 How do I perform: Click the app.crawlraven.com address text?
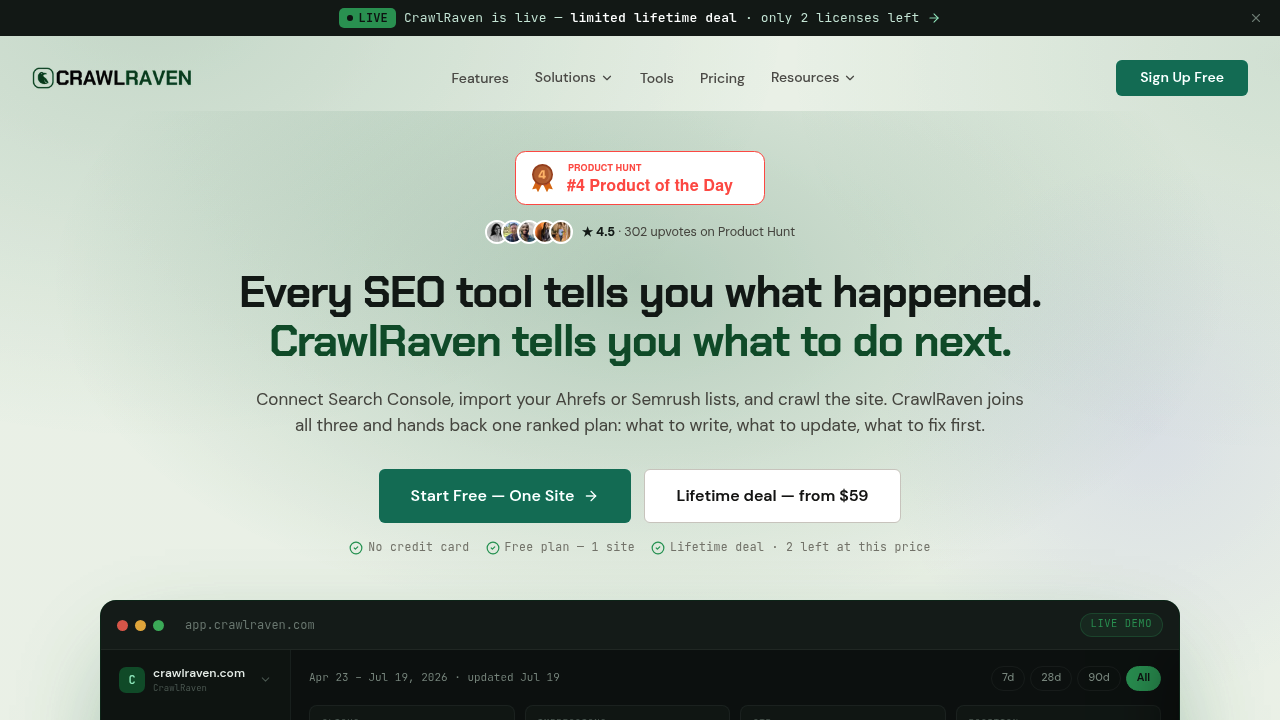[250, 625]
